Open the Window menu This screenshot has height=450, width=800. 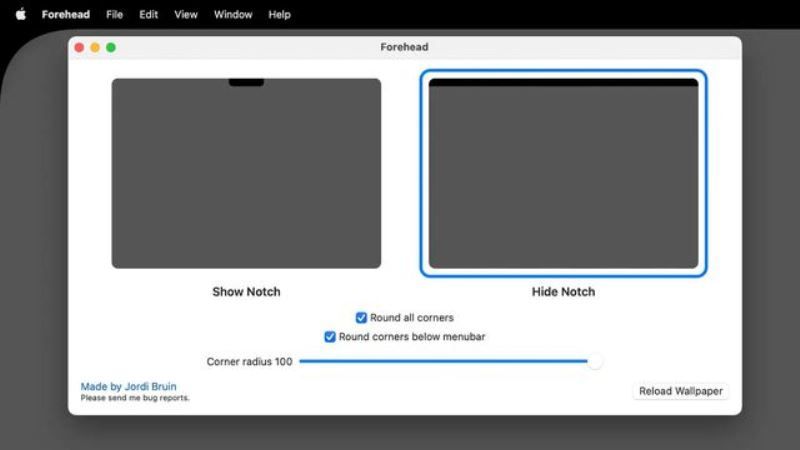click(x=233, y=14)
